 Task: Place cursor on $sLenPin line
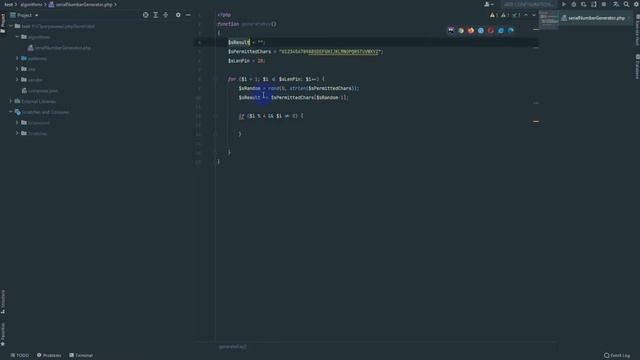(247, 61)
